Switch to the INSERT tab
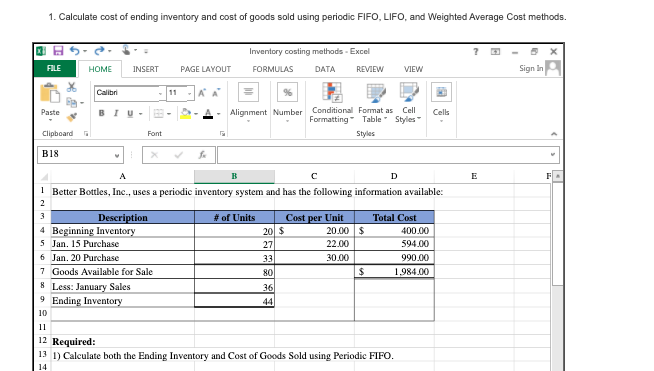The height and width of the screenshot is (371, 654). [146, 69]
